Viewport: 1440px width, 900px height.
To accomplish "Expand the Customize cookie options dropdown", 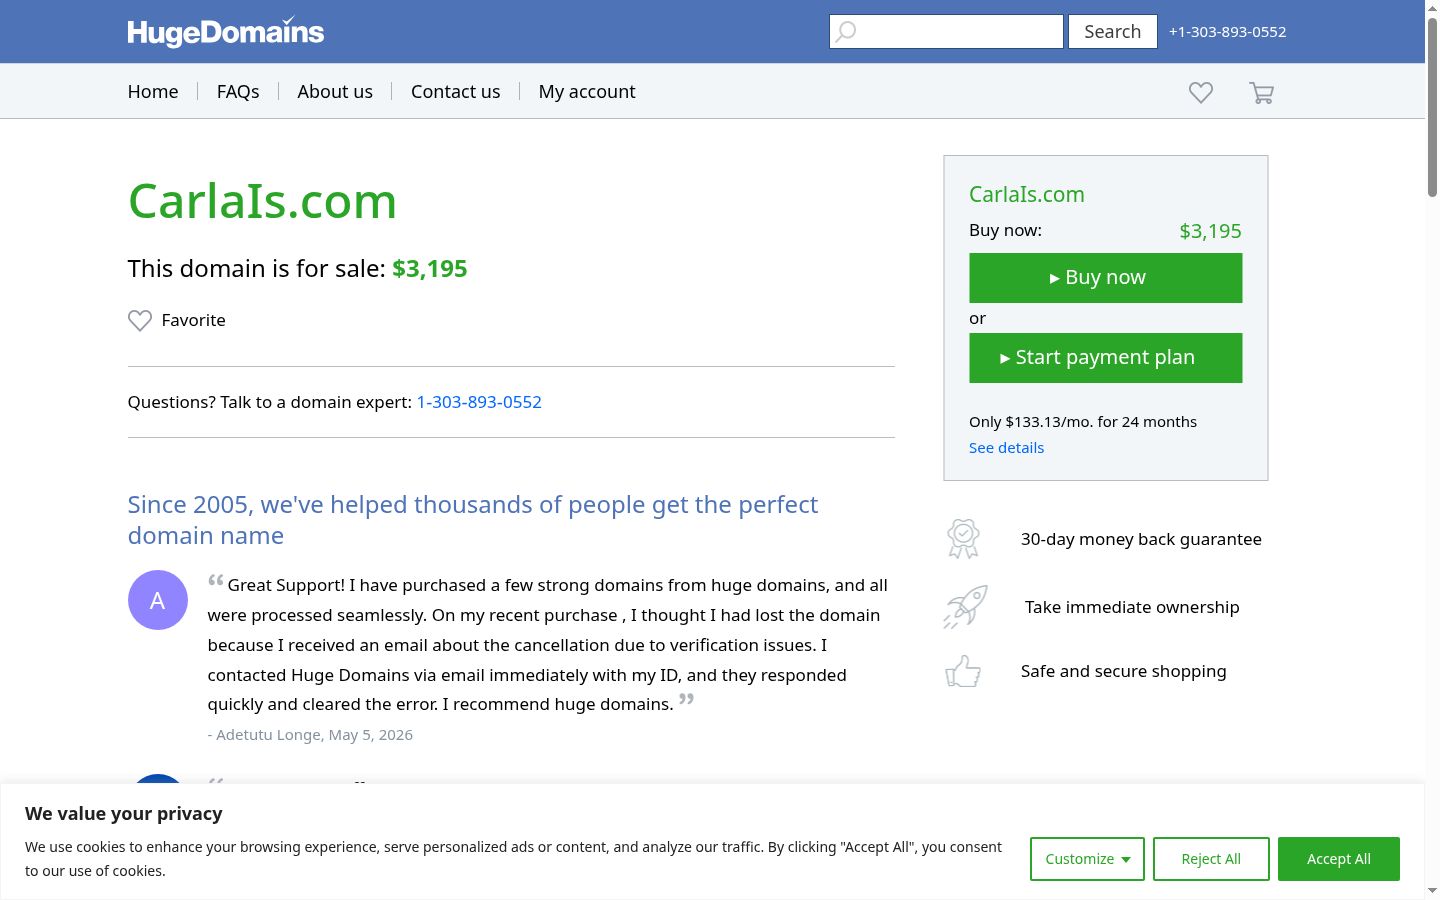I will point(1087,859).
